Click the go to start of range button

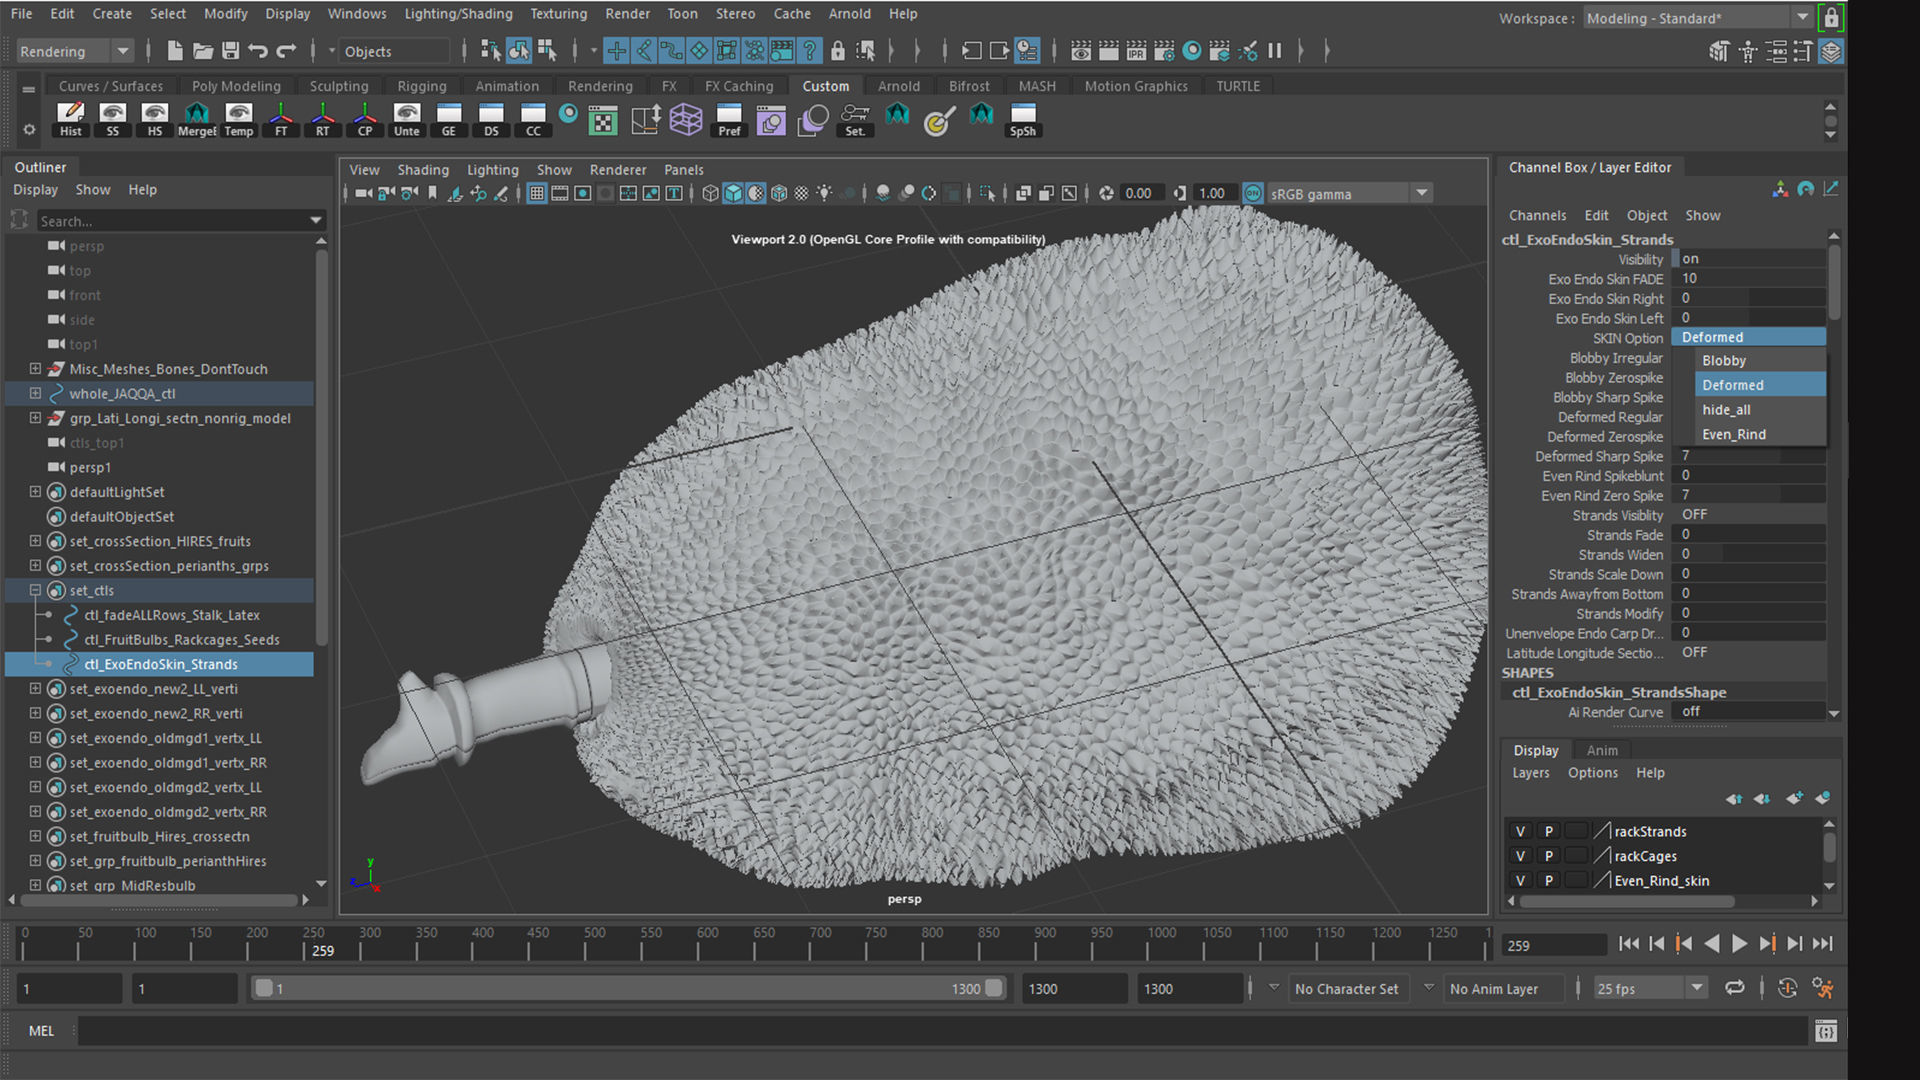point(1629,944)
